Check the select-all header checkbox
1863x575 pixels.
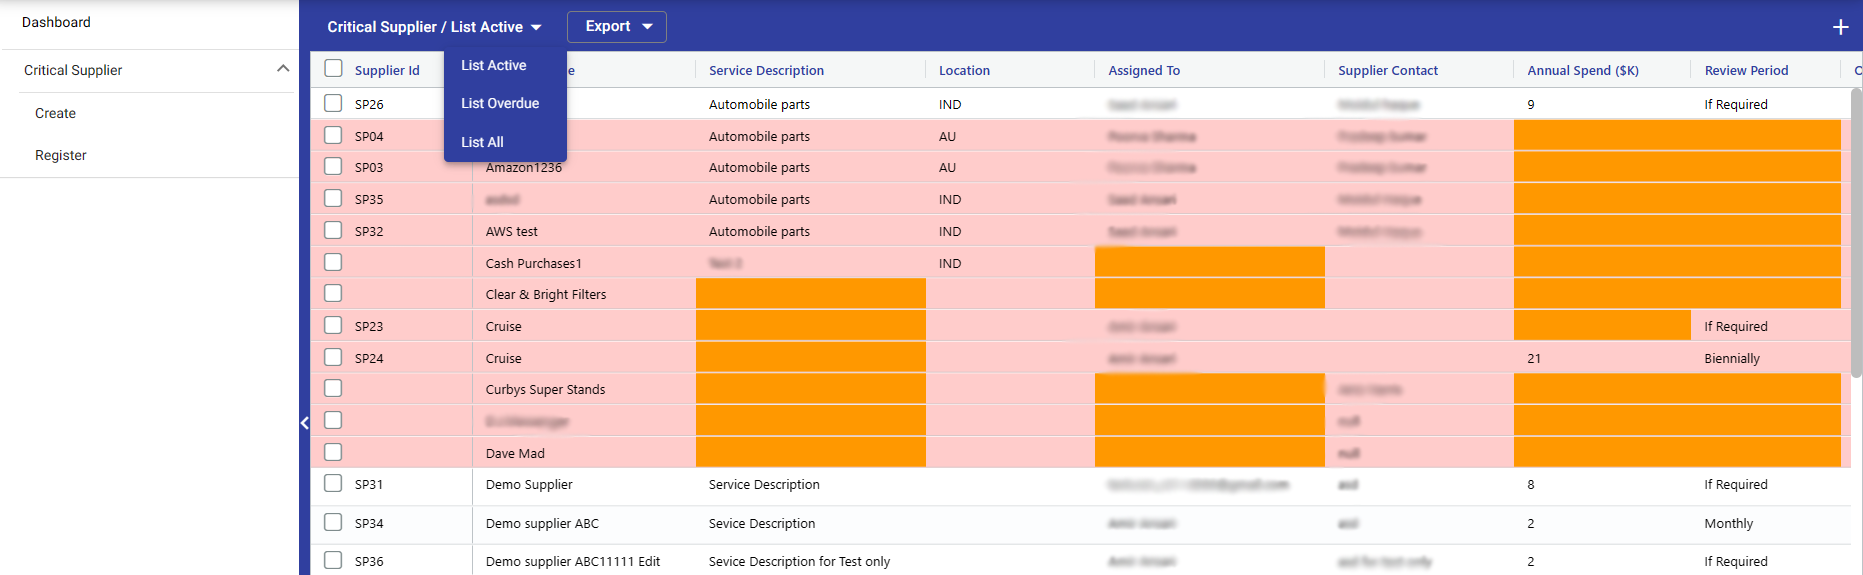[333, 69]
